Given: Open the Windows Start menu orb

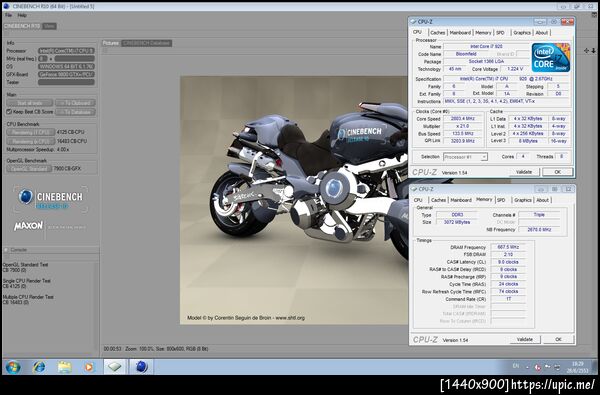Looking at the screenshot, I should (13, 367).
